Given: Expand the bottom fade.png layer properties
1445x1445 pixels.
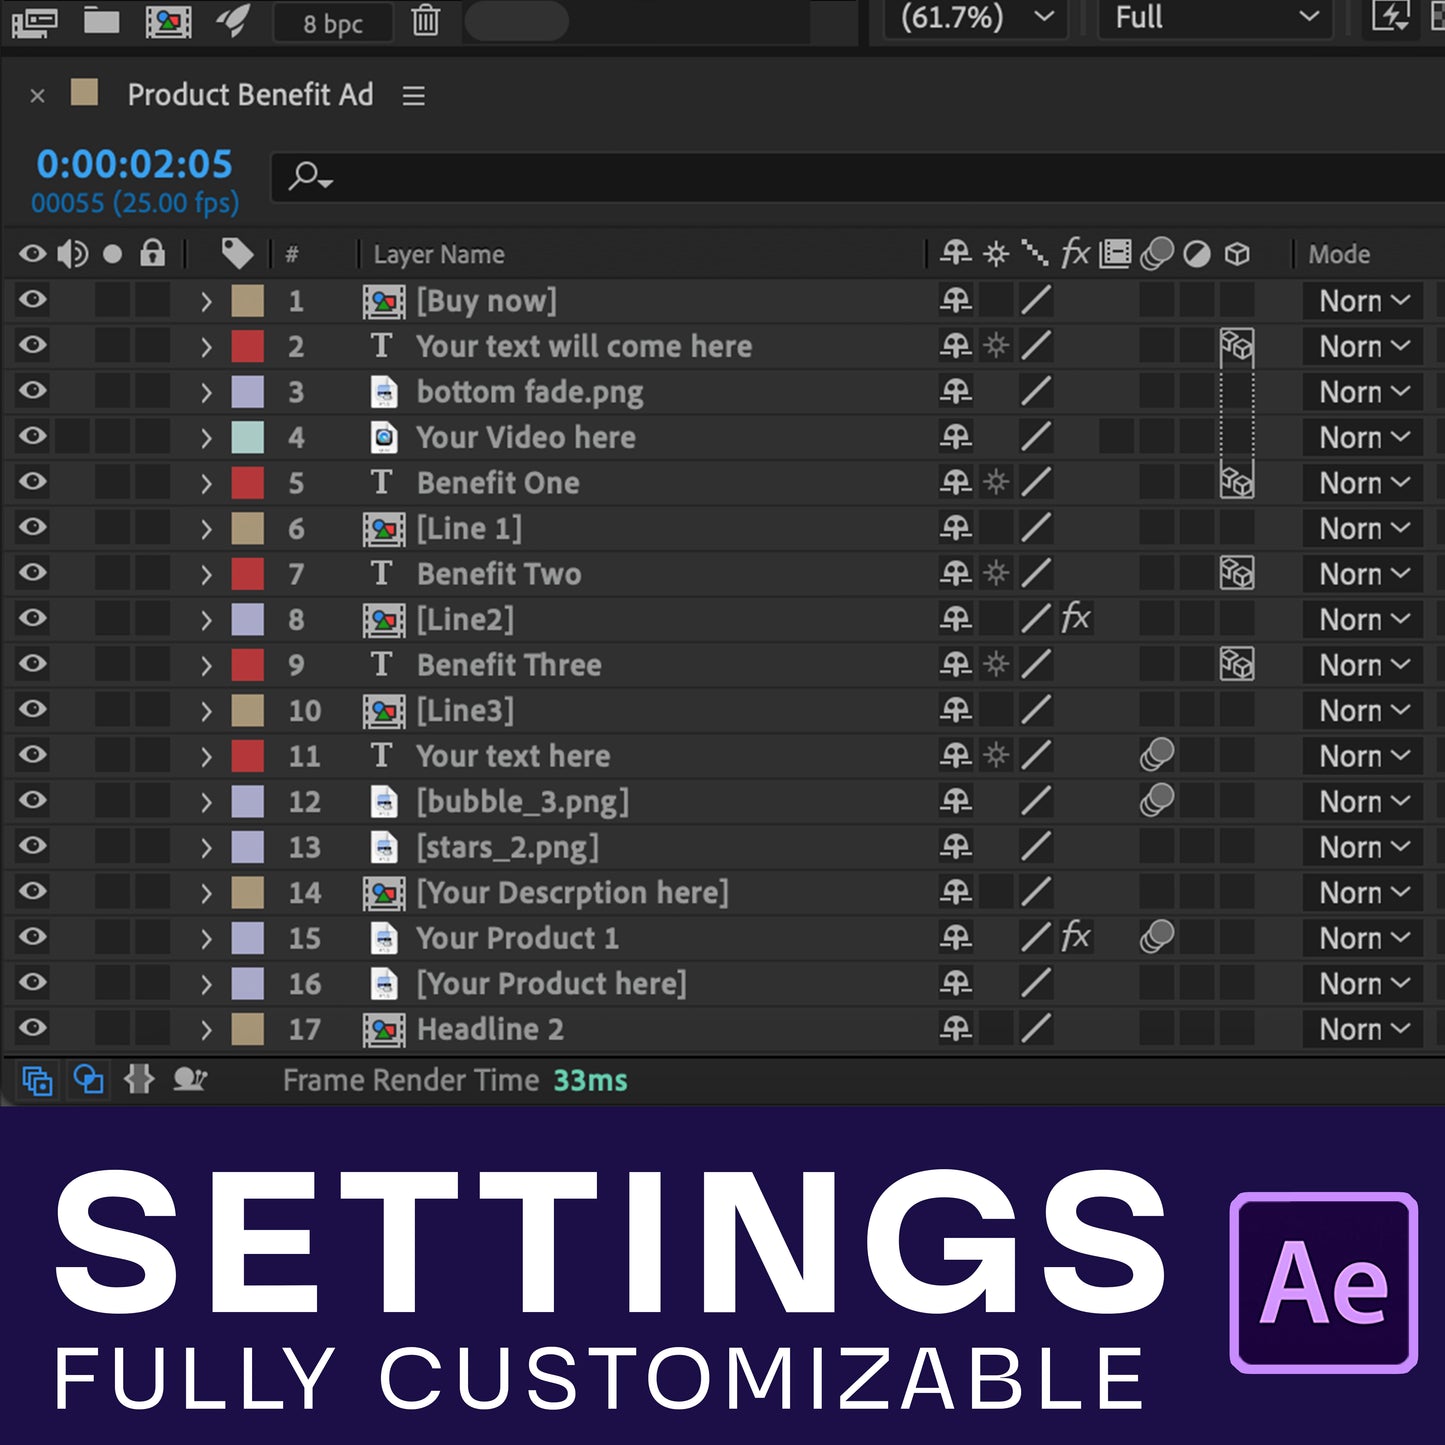Looking at the screenshot, I should tap(206, 392).
